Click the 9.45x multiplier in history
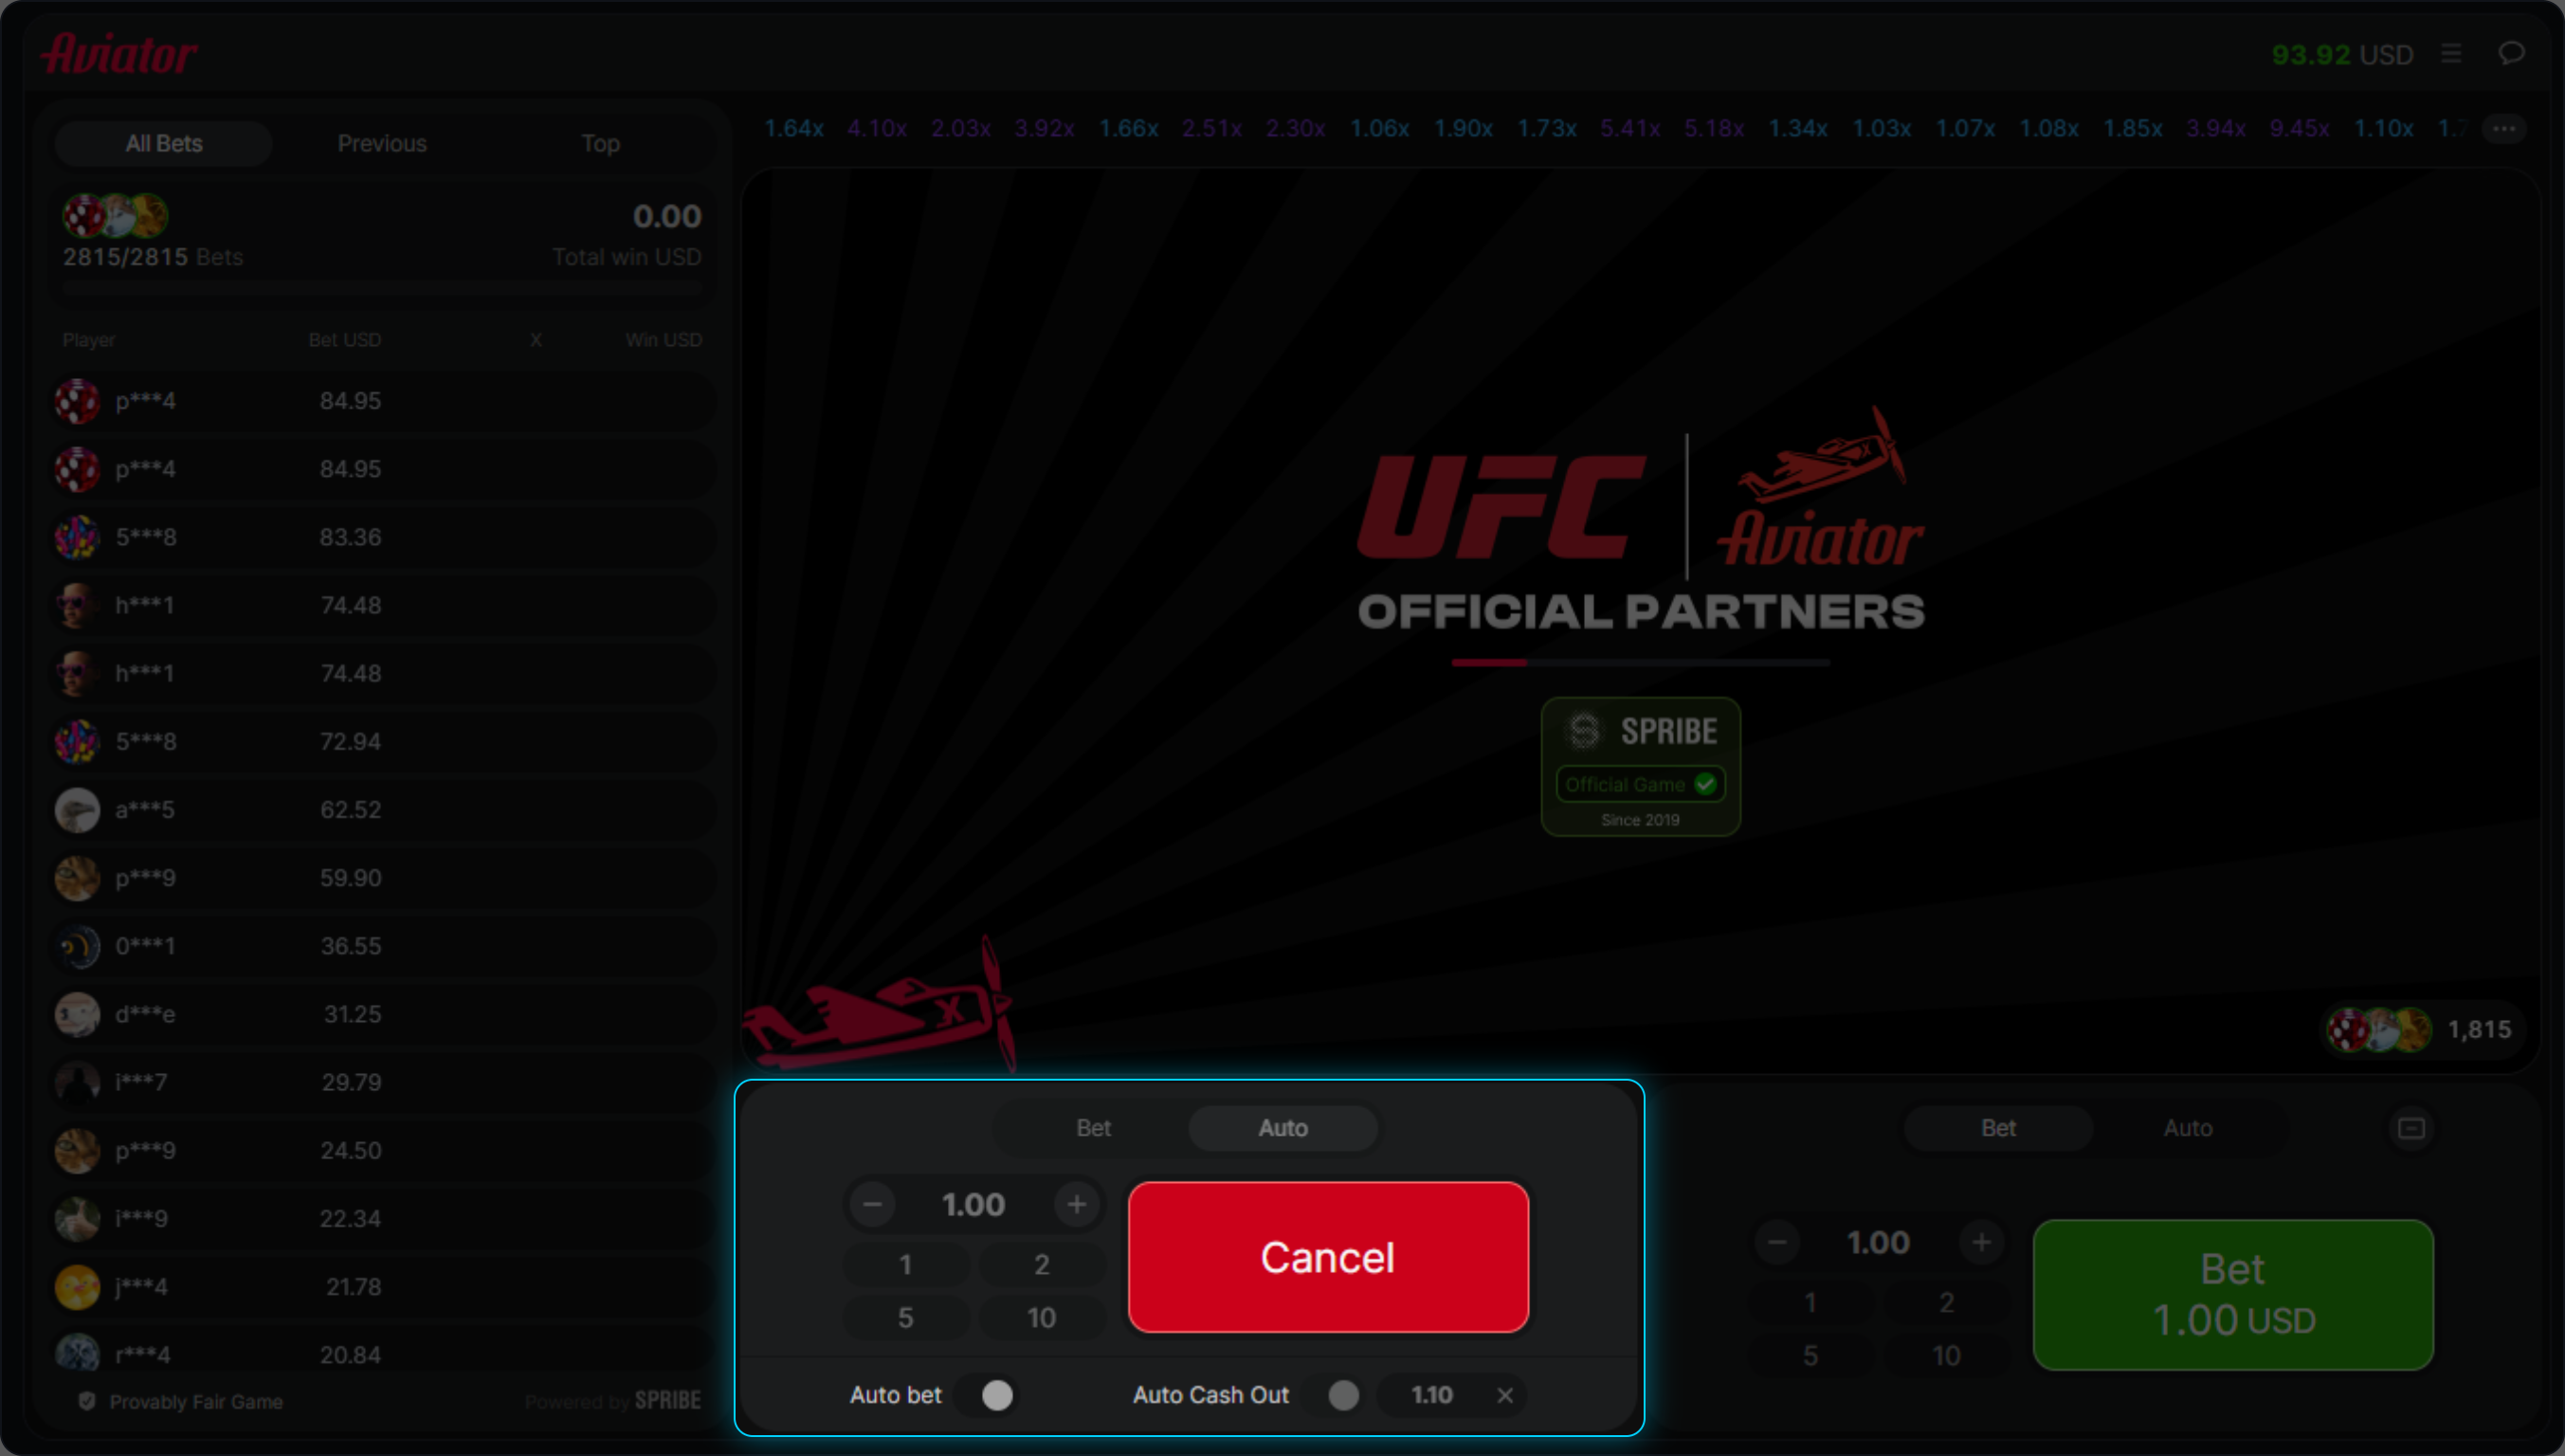This screenshot has width=2565, height=1456. (2299, 128)
